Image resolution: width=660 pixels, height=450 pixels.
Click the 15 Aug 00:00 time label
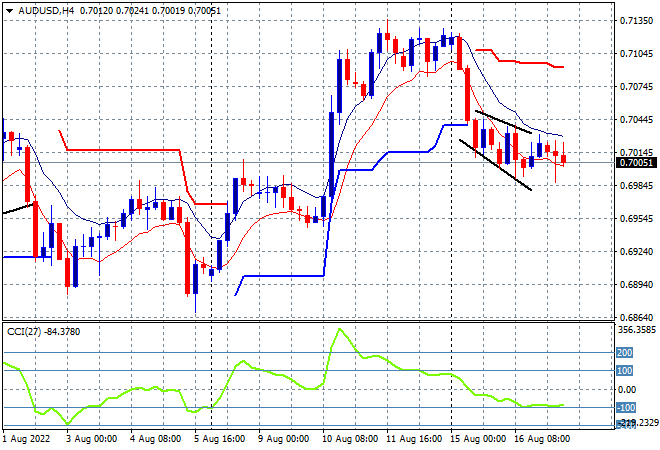(x=479, y=439)
